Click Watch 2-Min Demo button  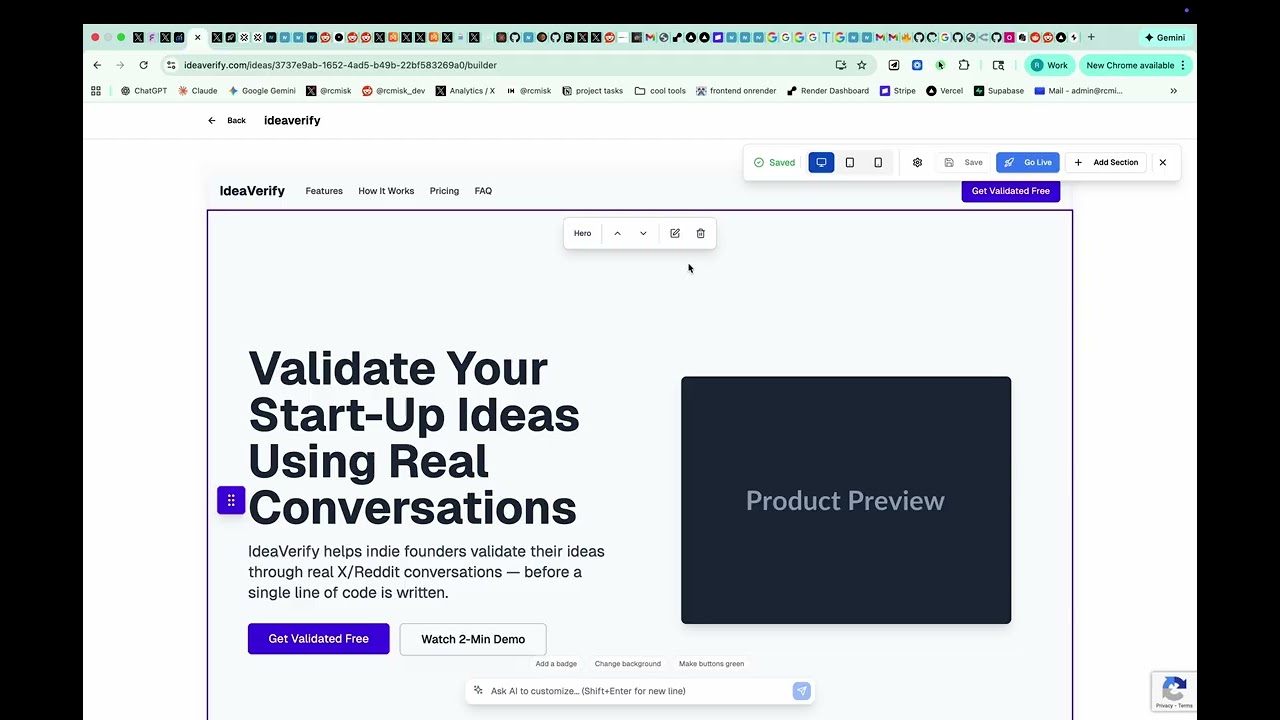(x=473, y=639)
